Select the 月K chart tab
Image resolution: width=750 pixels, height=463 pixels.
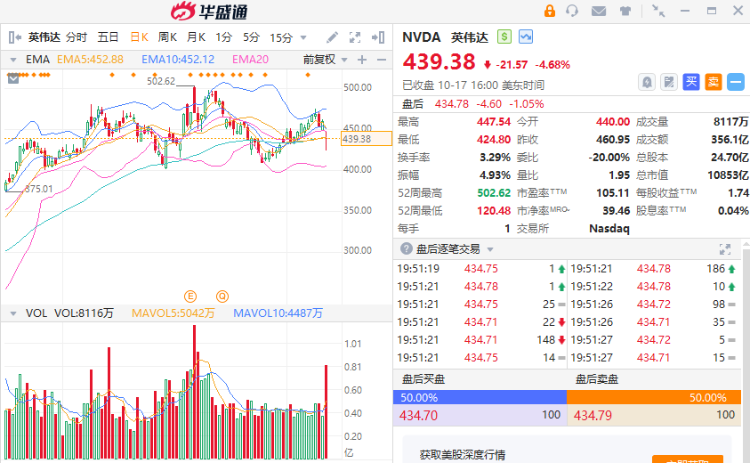point(196,37)
